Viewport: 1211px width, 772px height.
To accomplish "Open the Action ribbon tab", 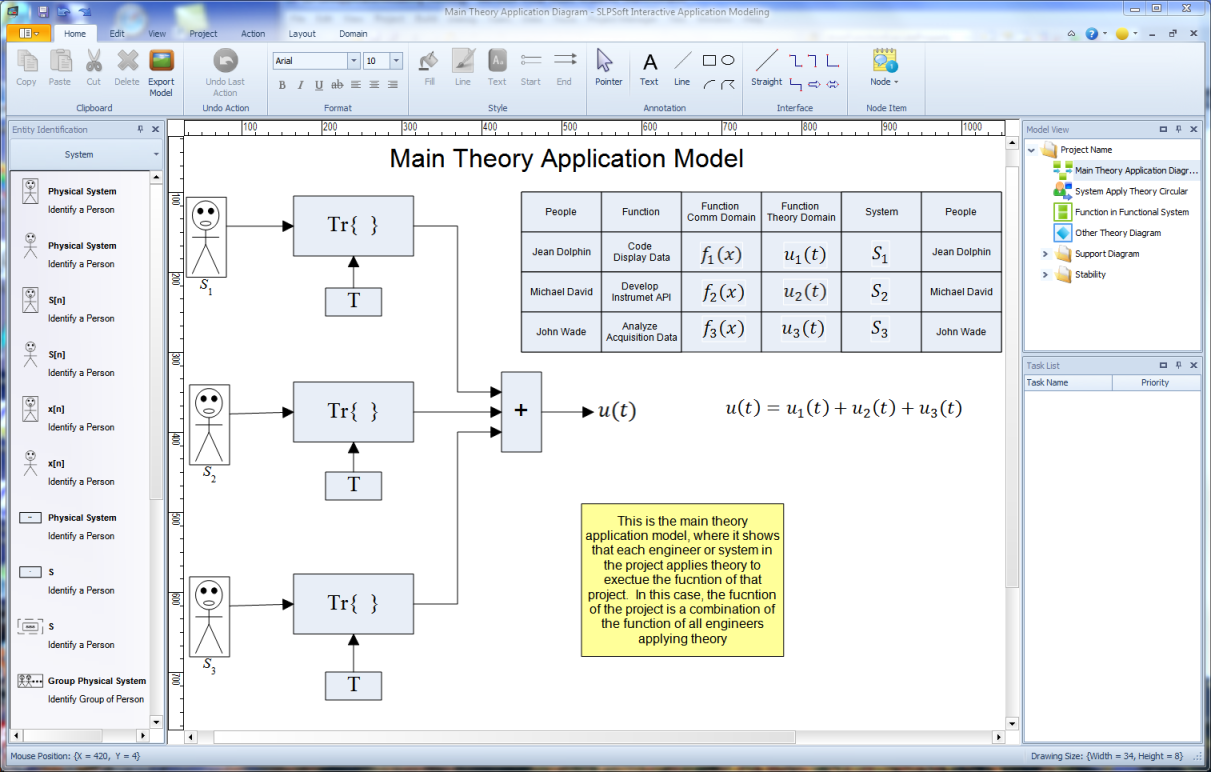I will pos(253,33).
